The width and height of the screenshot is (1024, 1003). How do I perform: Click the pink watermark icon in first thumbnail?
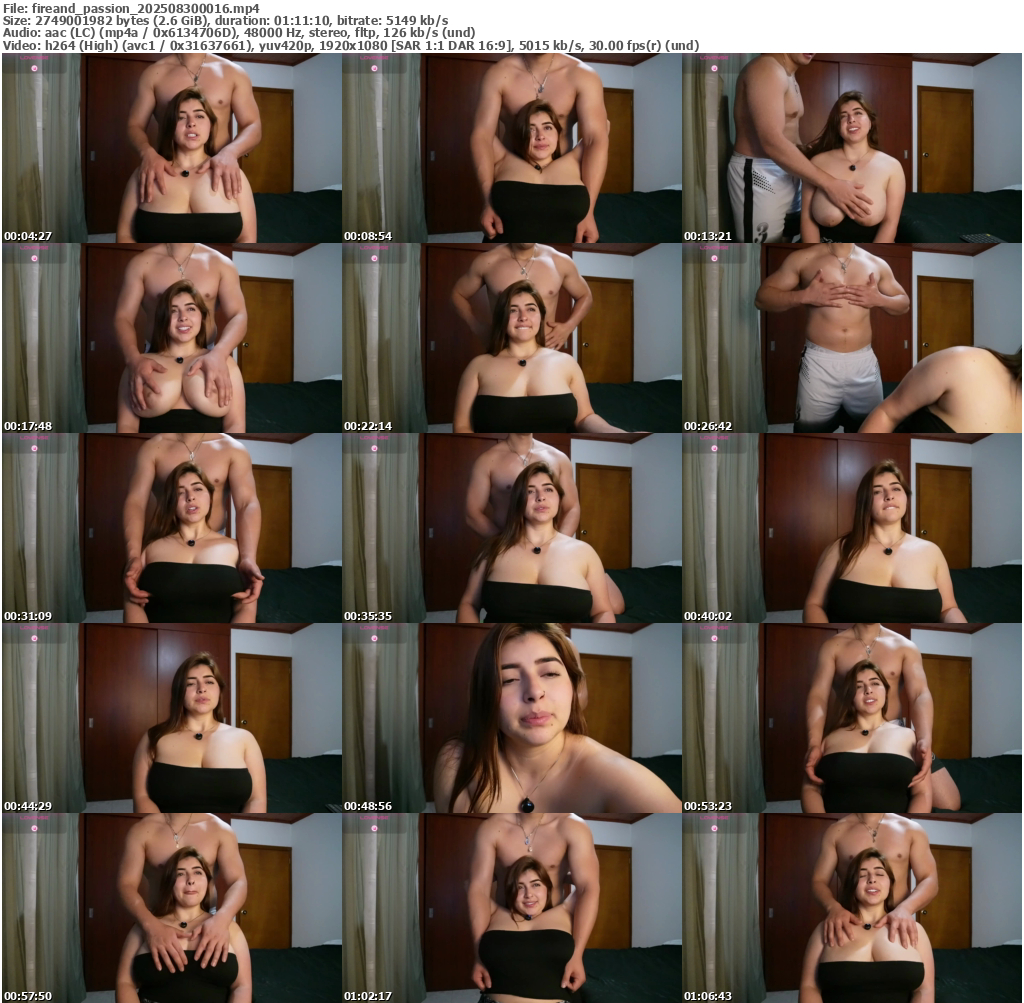point(33,67)
